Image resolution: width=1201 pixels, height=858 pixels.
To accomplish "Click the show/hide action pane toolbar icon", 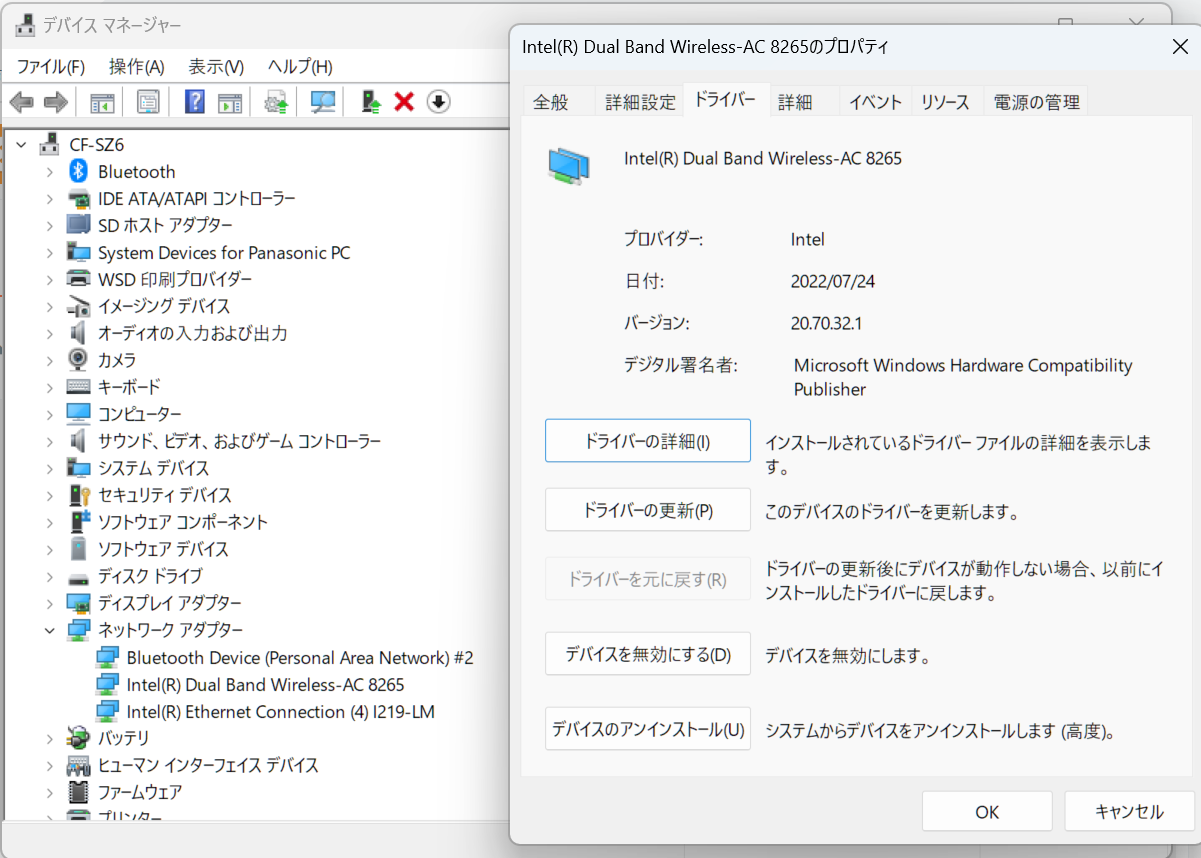I will (x=231, y=102).
